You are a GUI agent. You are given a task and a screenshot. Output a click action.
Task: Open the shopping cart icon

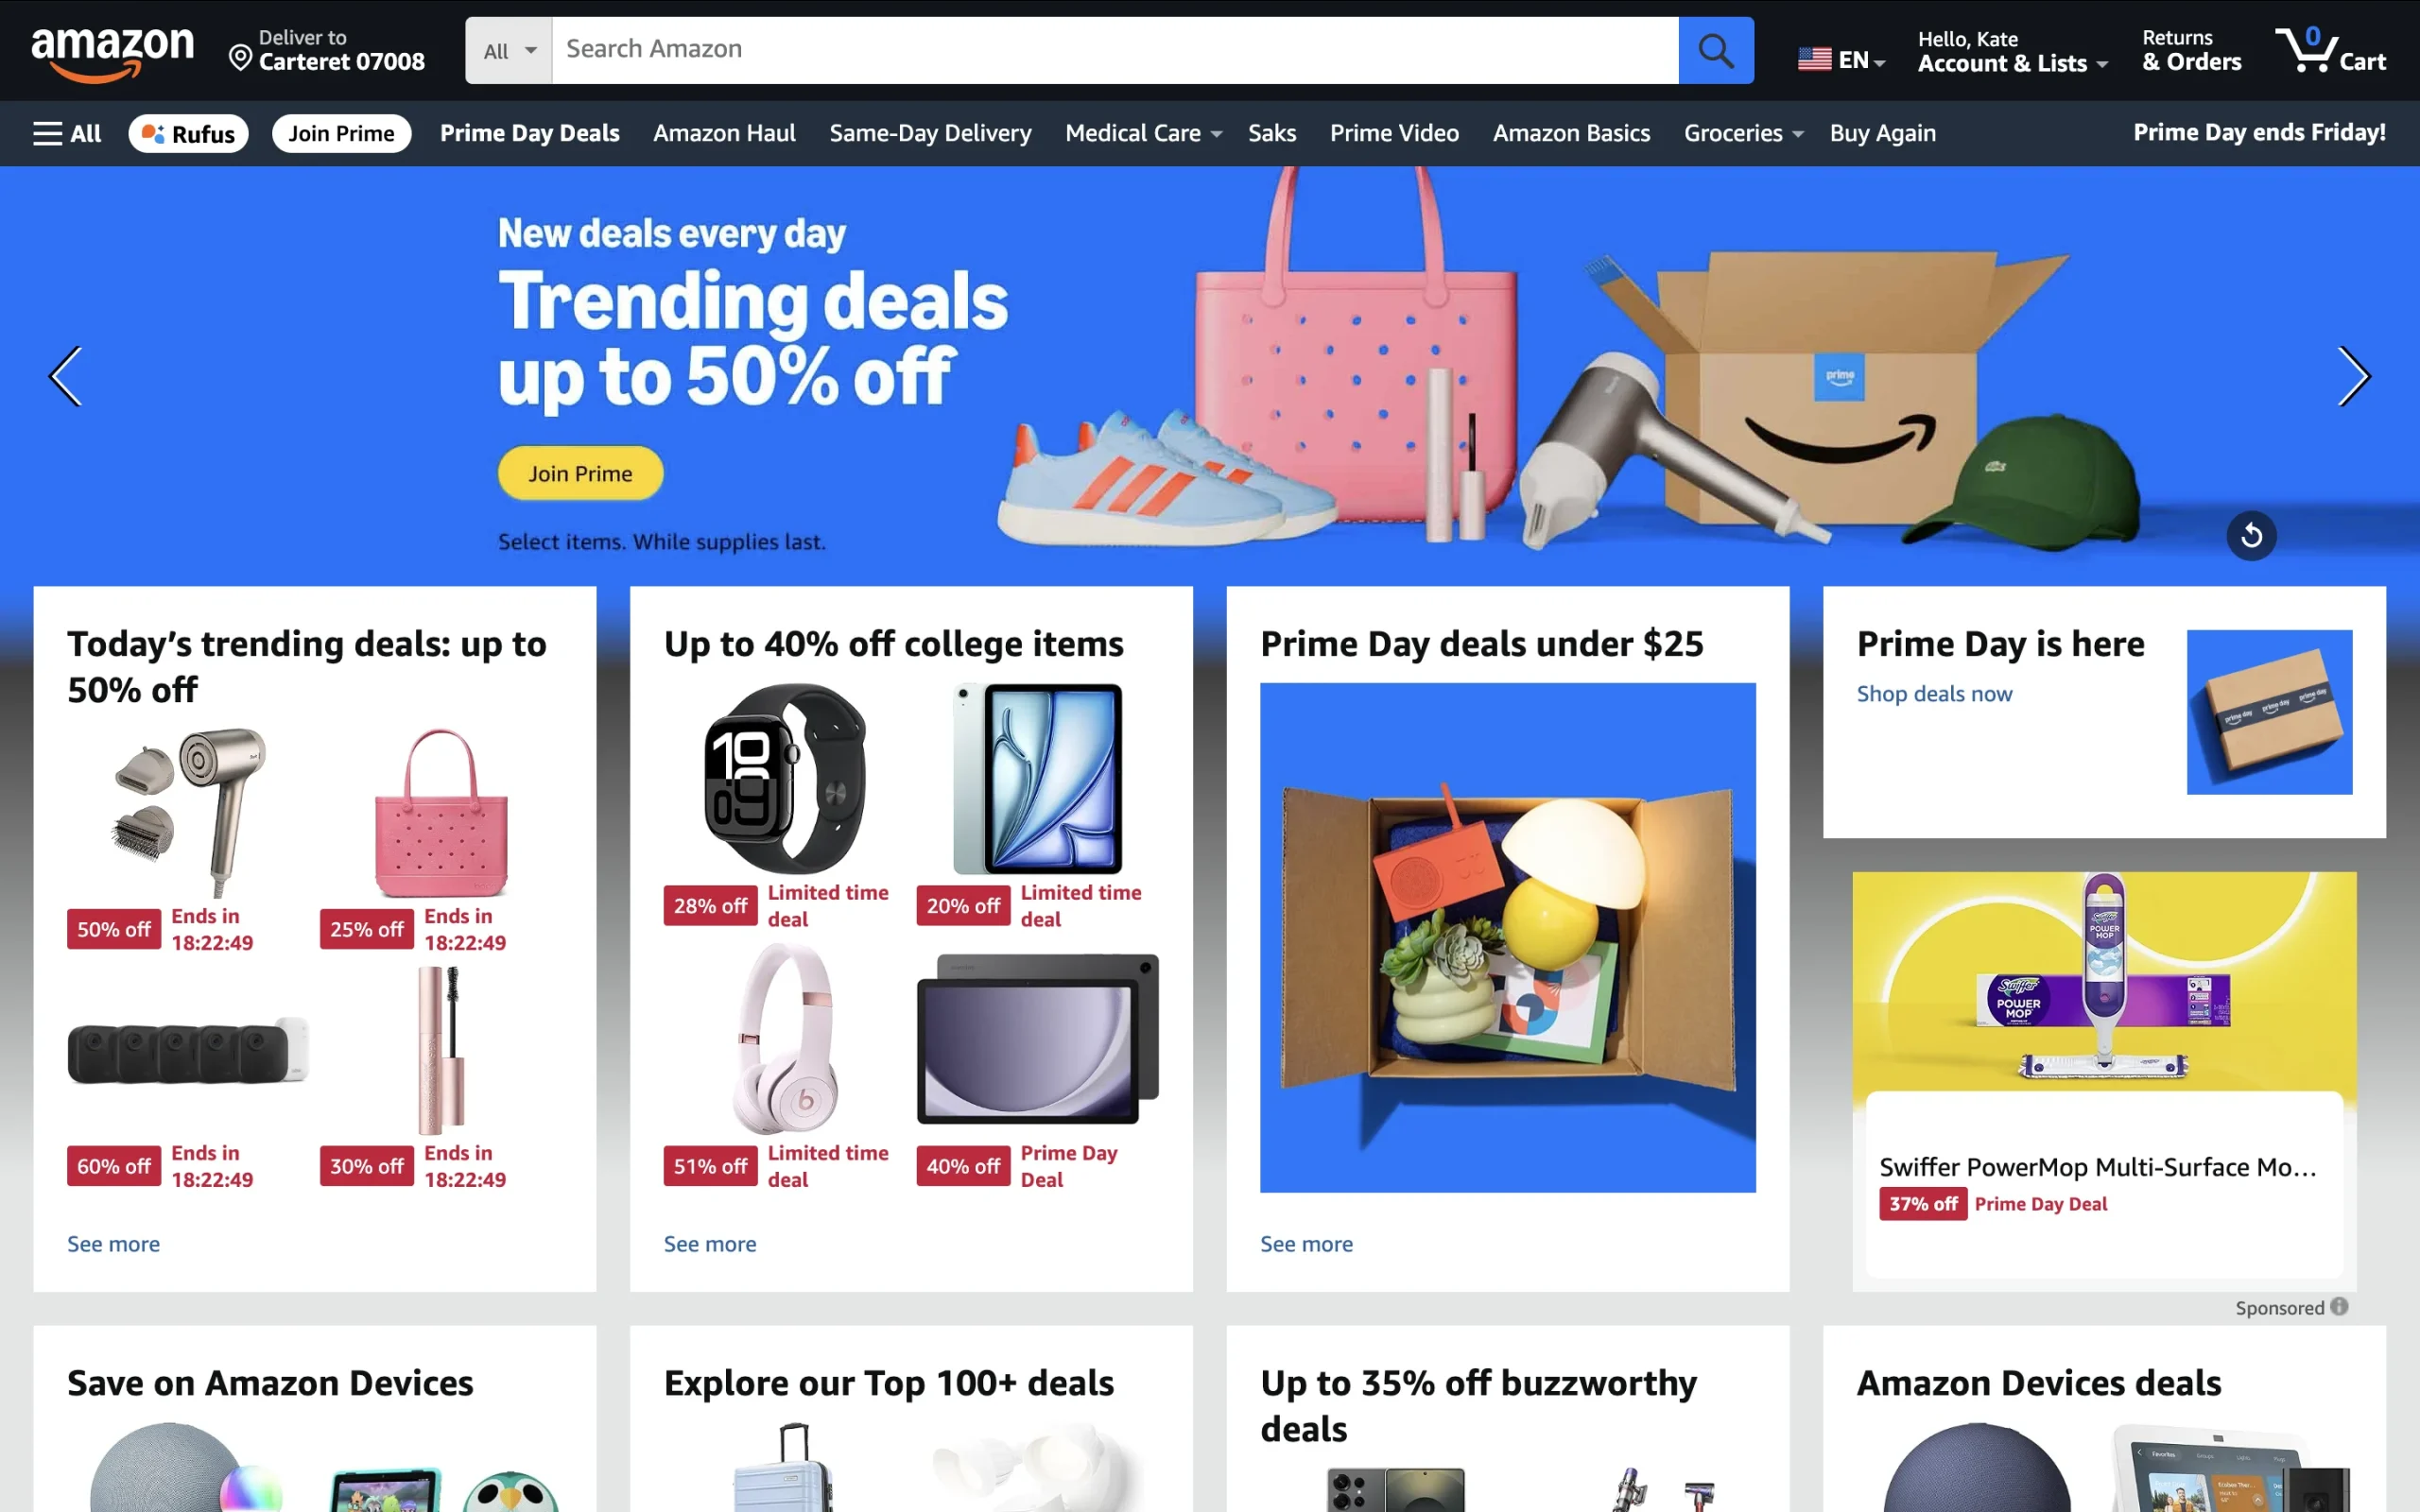(x=2330, y=50)
